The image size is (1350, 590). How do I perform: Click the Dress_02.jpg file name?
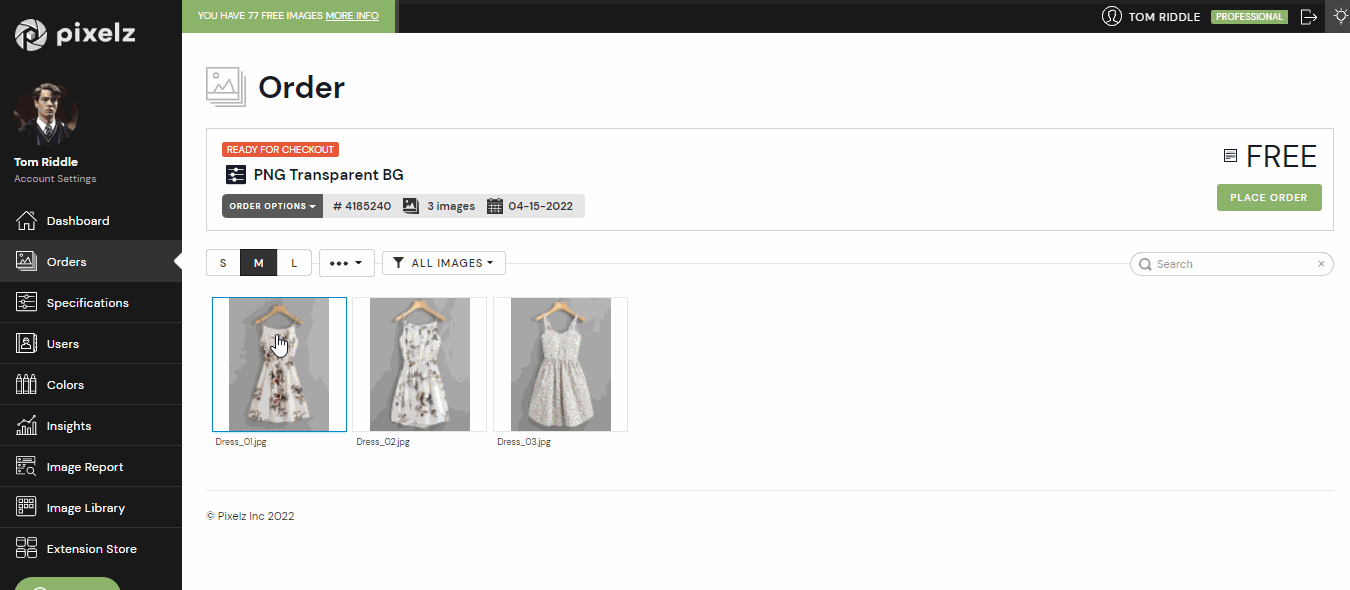pos(383,441)
